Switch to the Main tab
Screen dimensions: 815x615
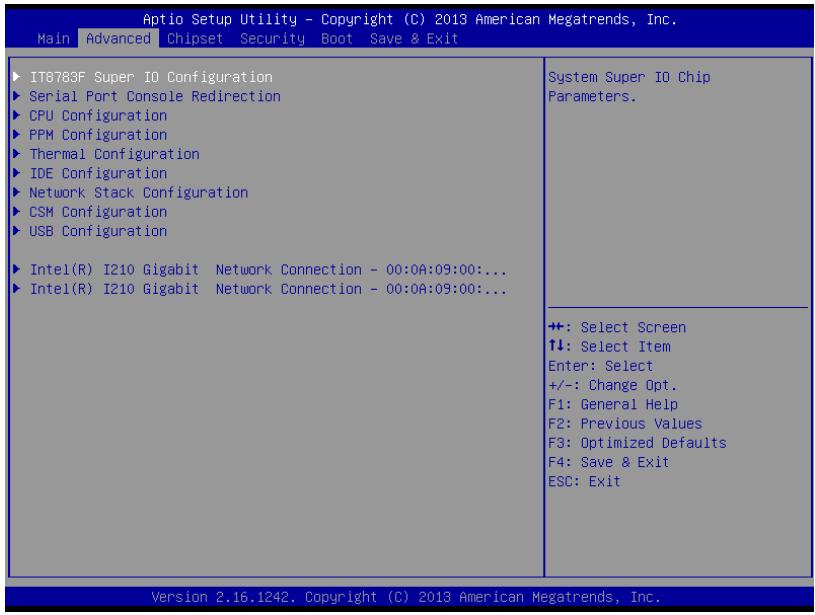[x=54, y=38]
